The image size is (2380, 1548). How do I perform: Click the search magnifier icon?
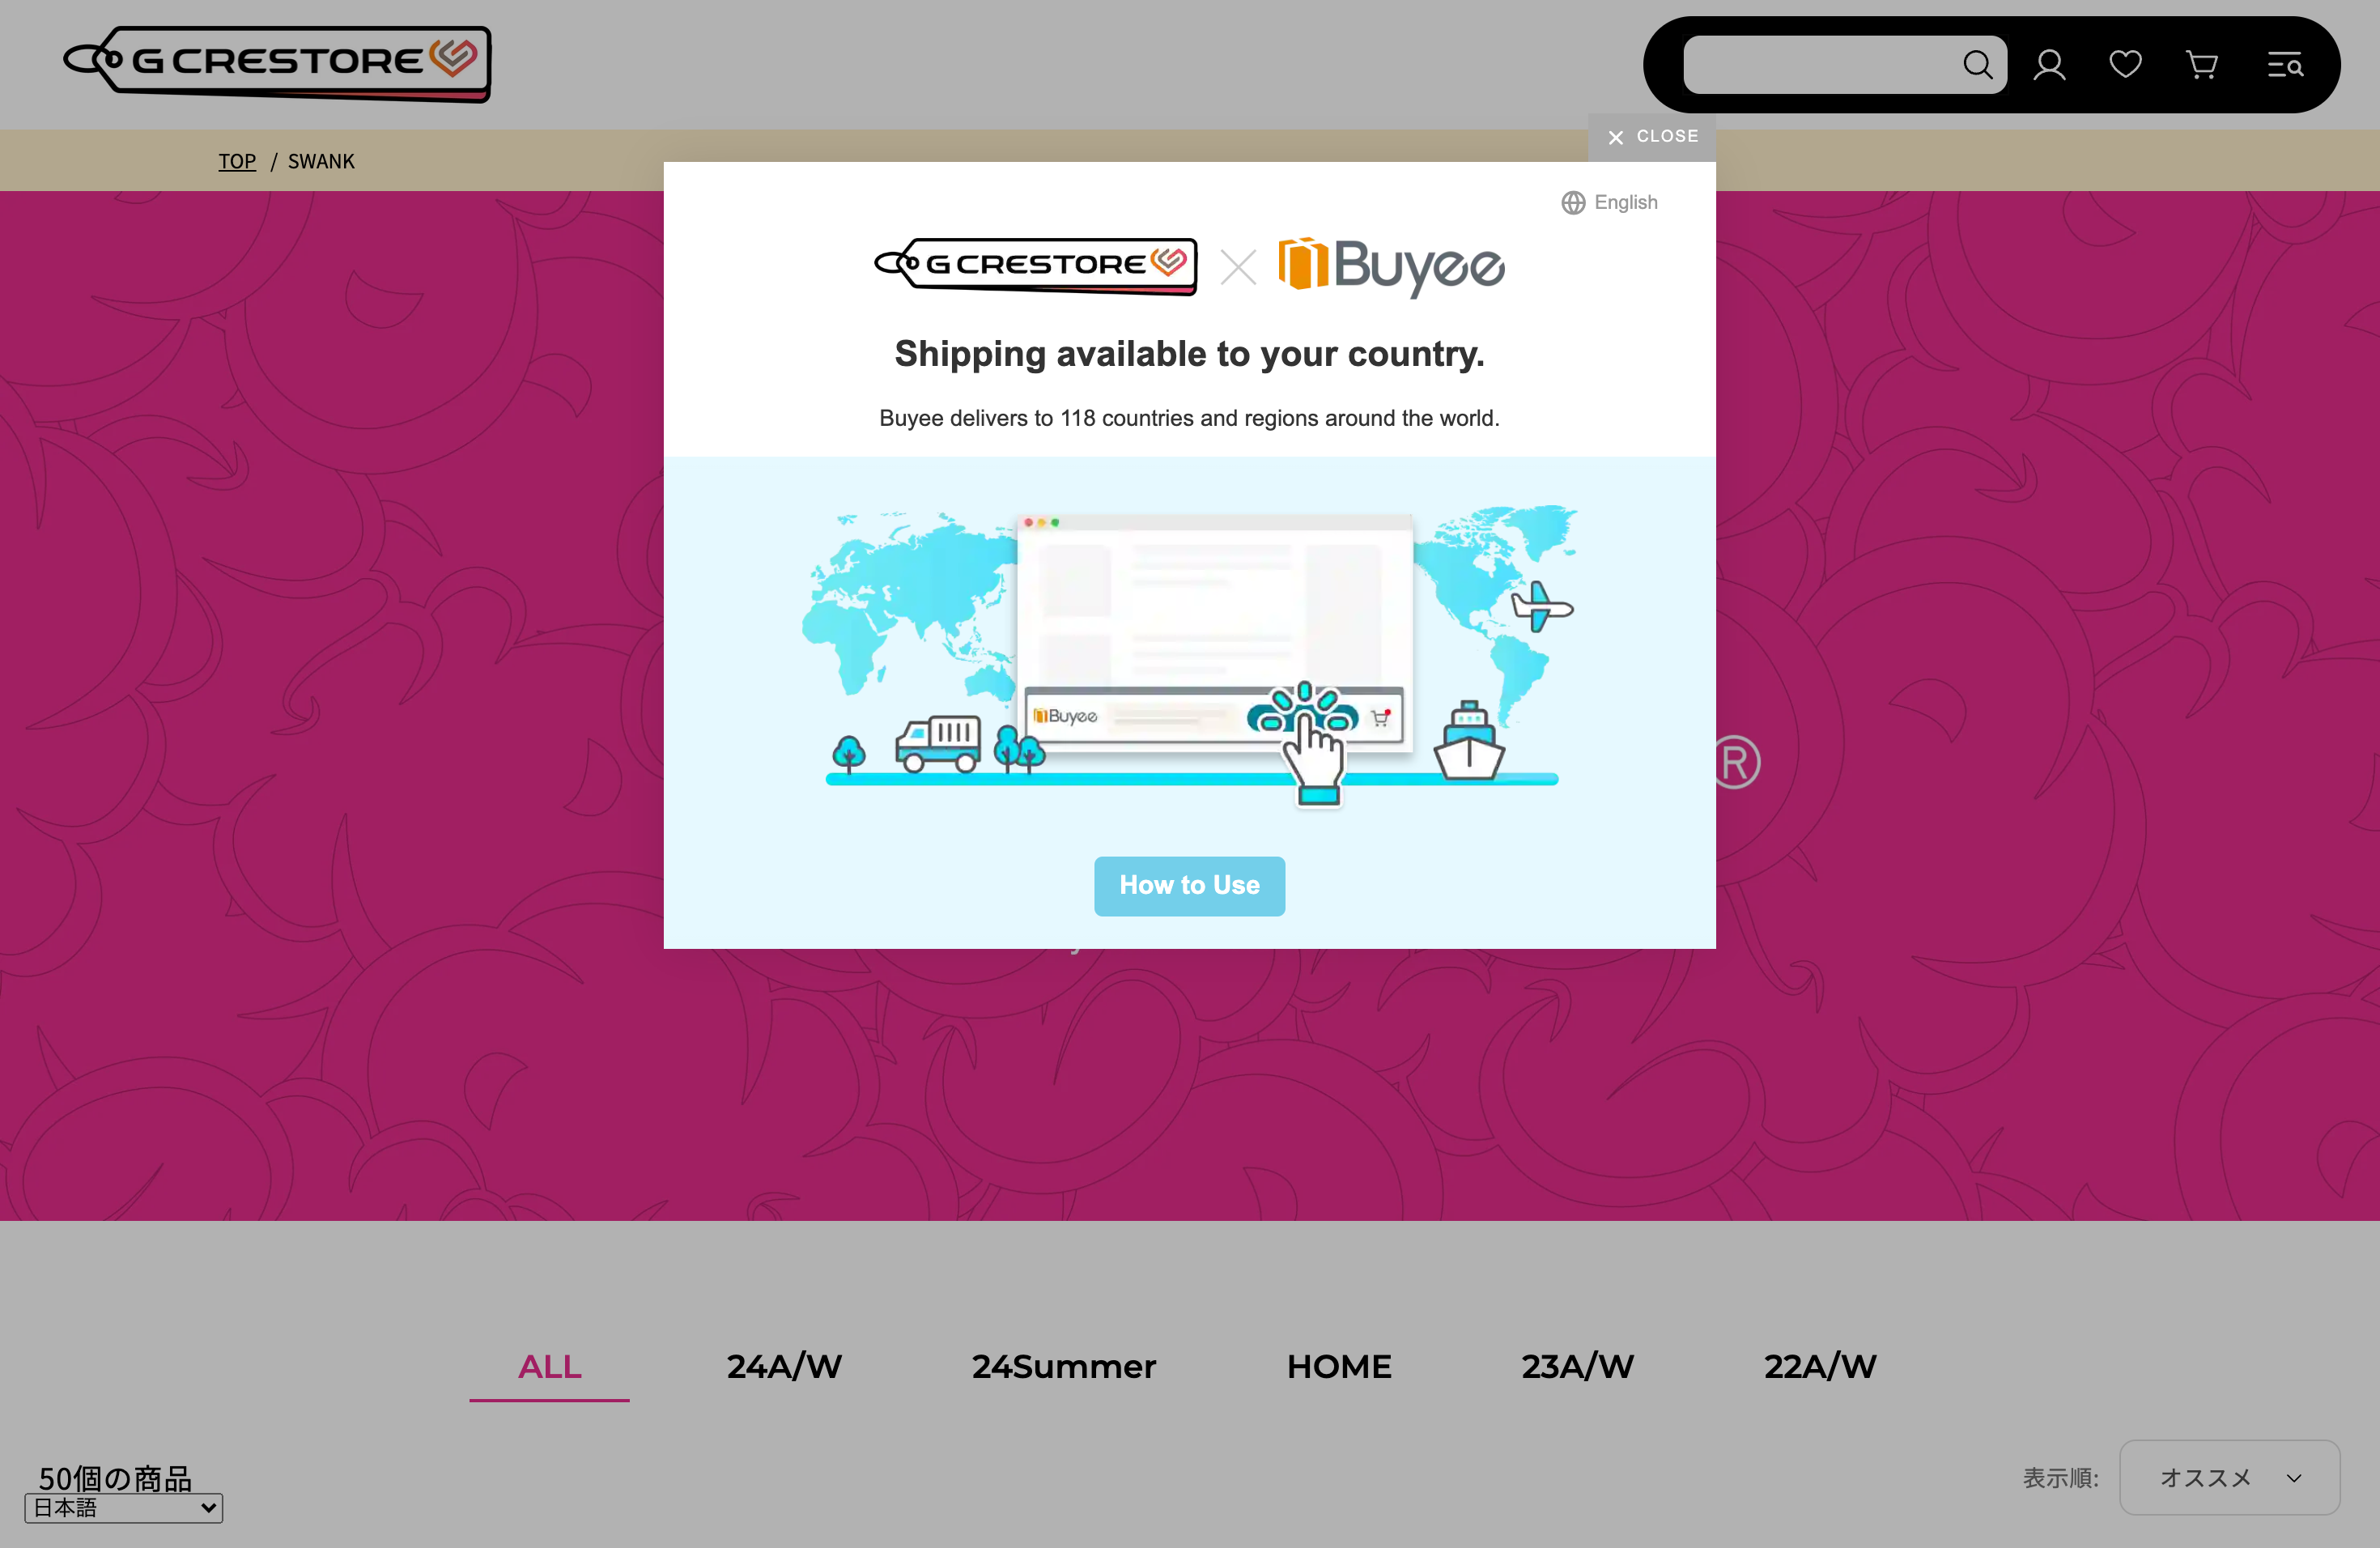point(1976,65)
